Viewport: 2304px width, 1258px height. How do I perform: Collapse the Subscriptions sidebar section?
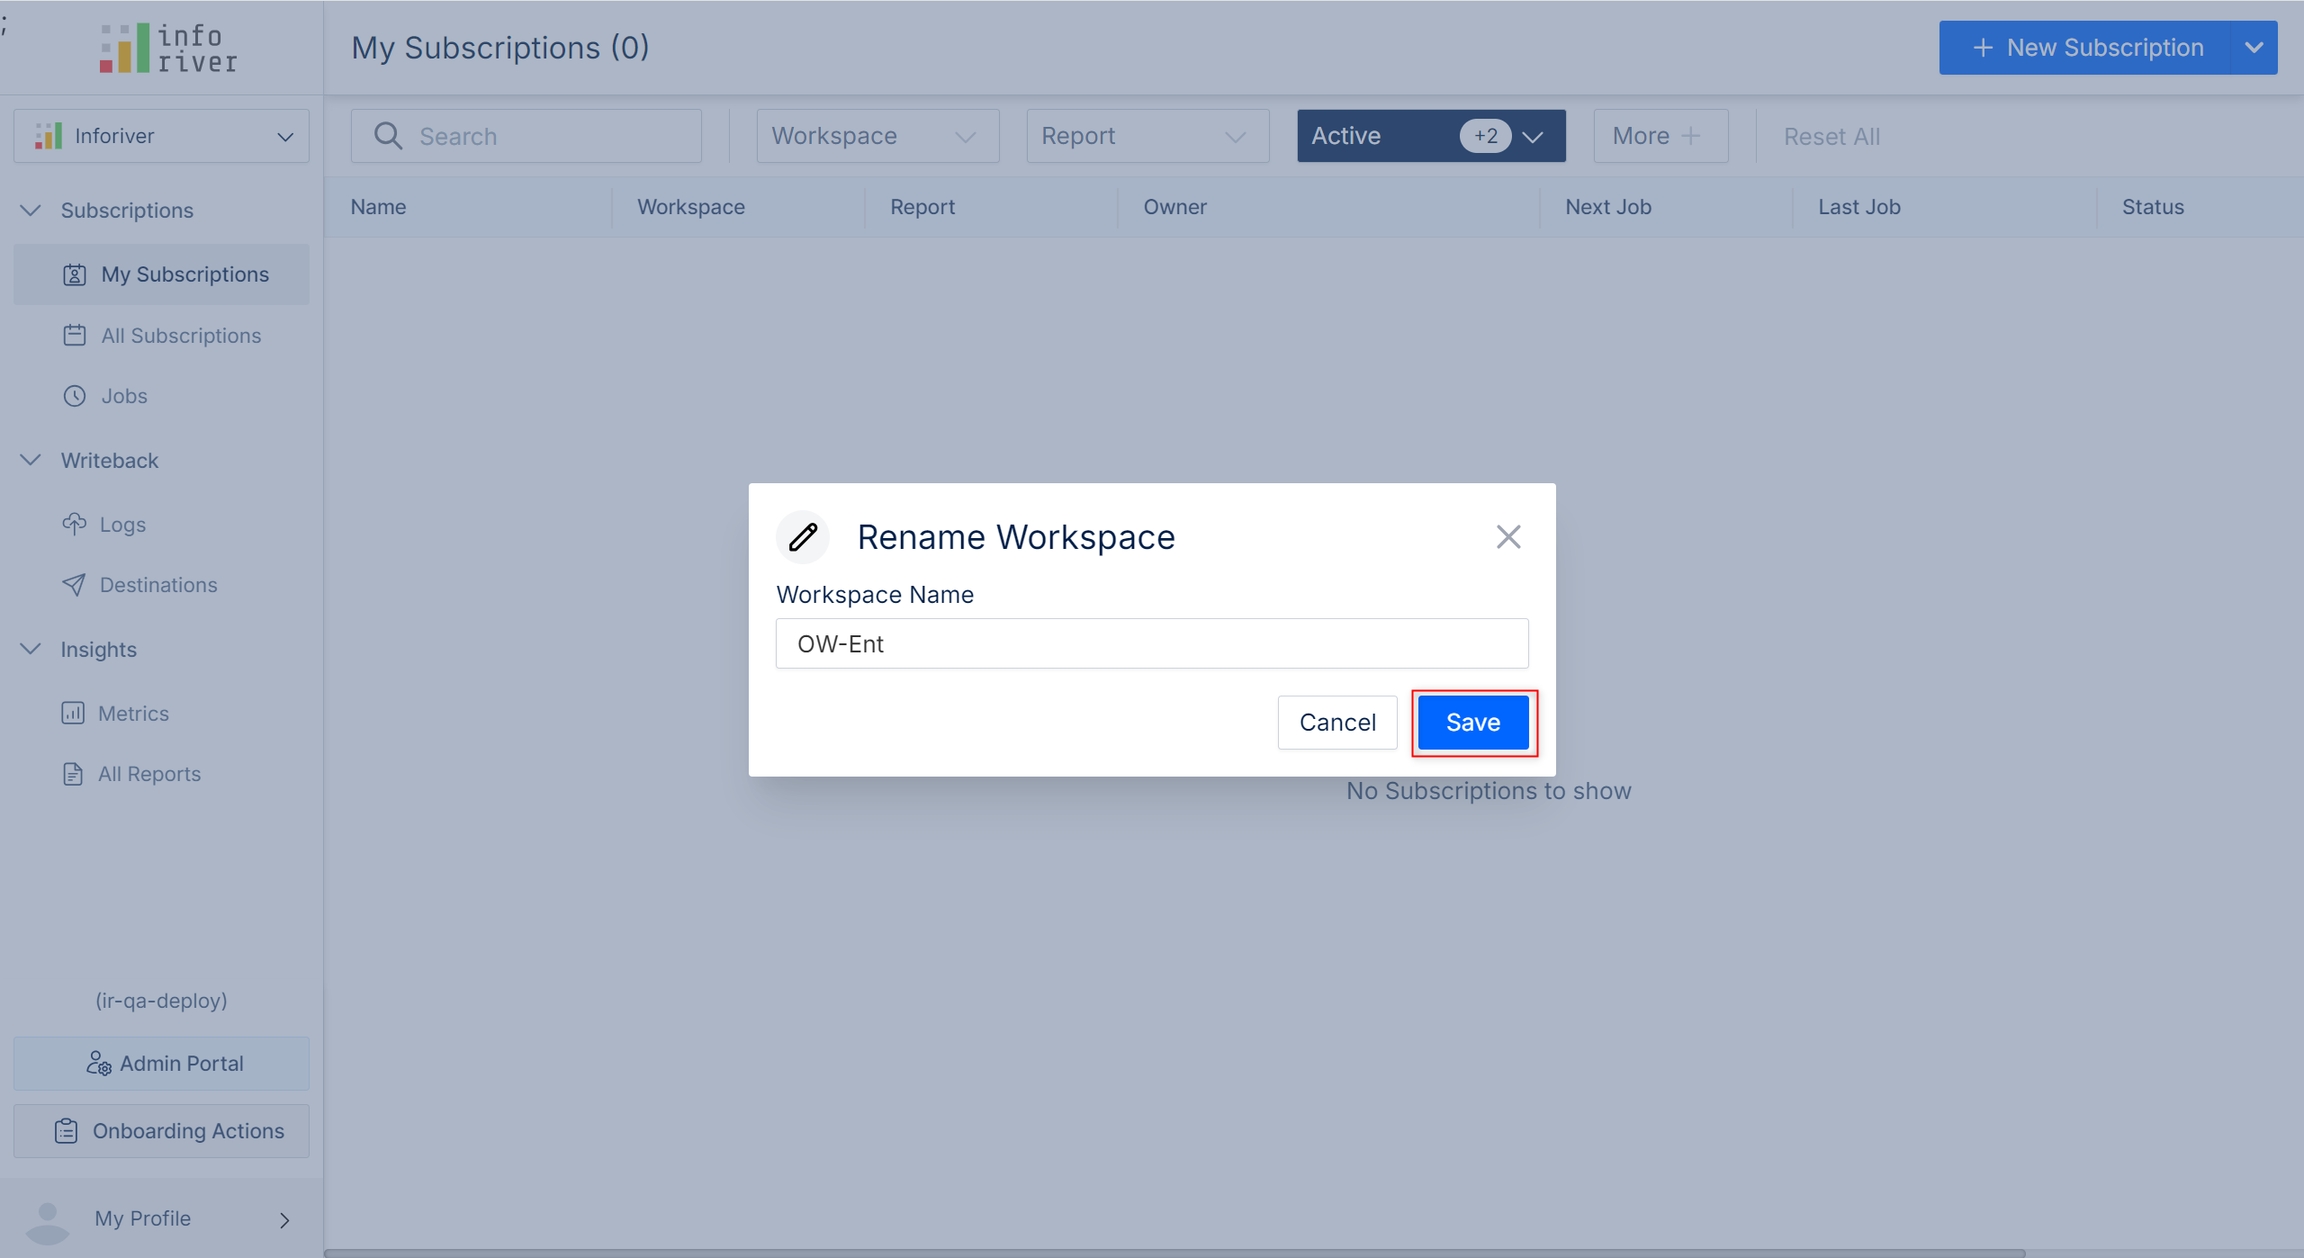pos(31,210)
